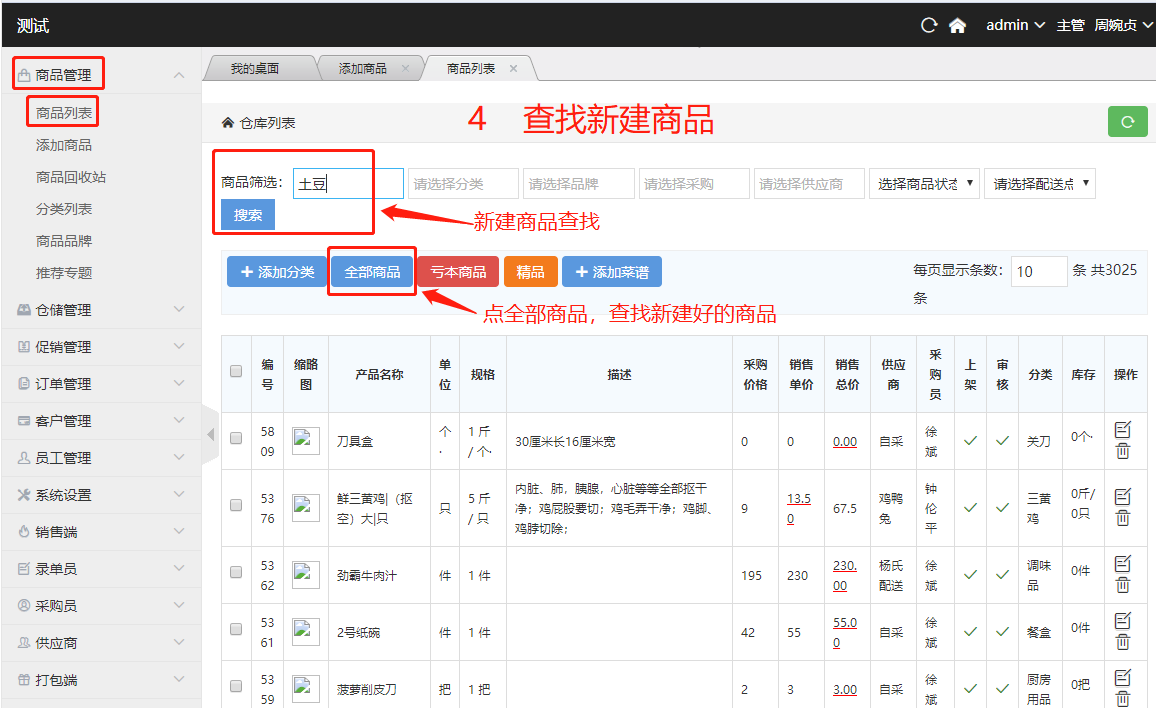The width and height of the screenshot is (1156, 708).
Task: Switch to the 我的桌面 tab
Action: (254, 69)
